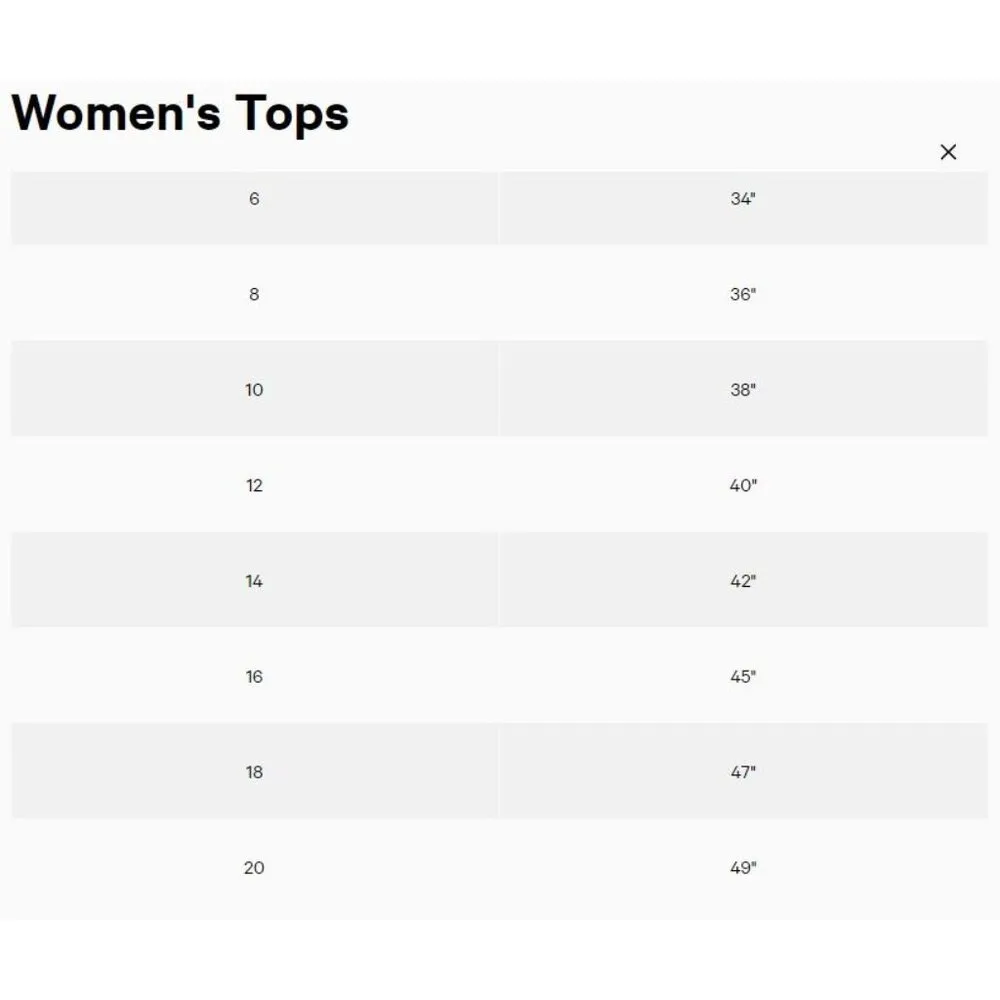Viewport: 1000px width, 1000px height.
Task: Click the 38" measurement cell
Action: 743,390
